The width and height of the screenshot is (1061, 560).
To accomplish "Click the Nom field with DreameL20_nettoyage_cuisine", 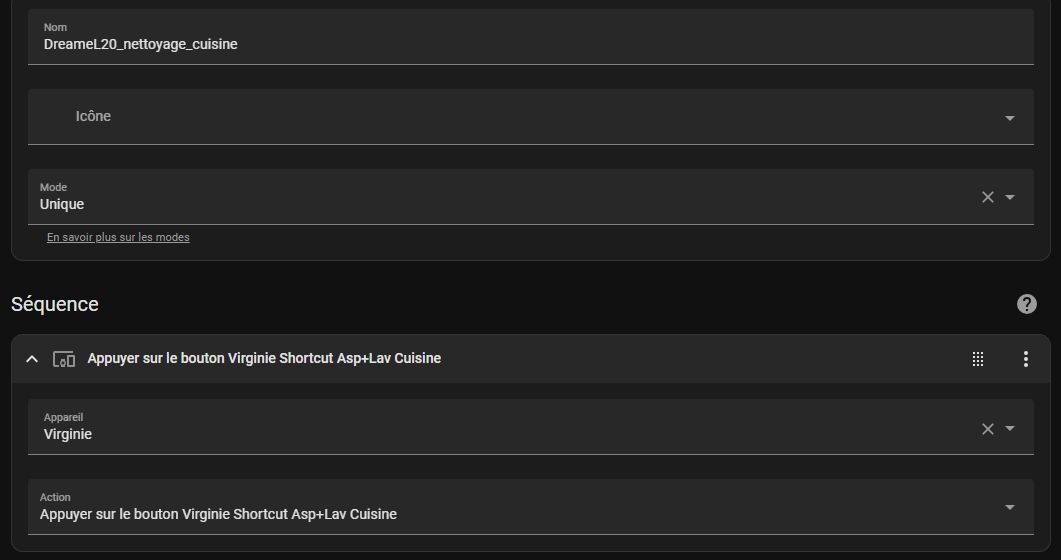I will pos(141,44).
